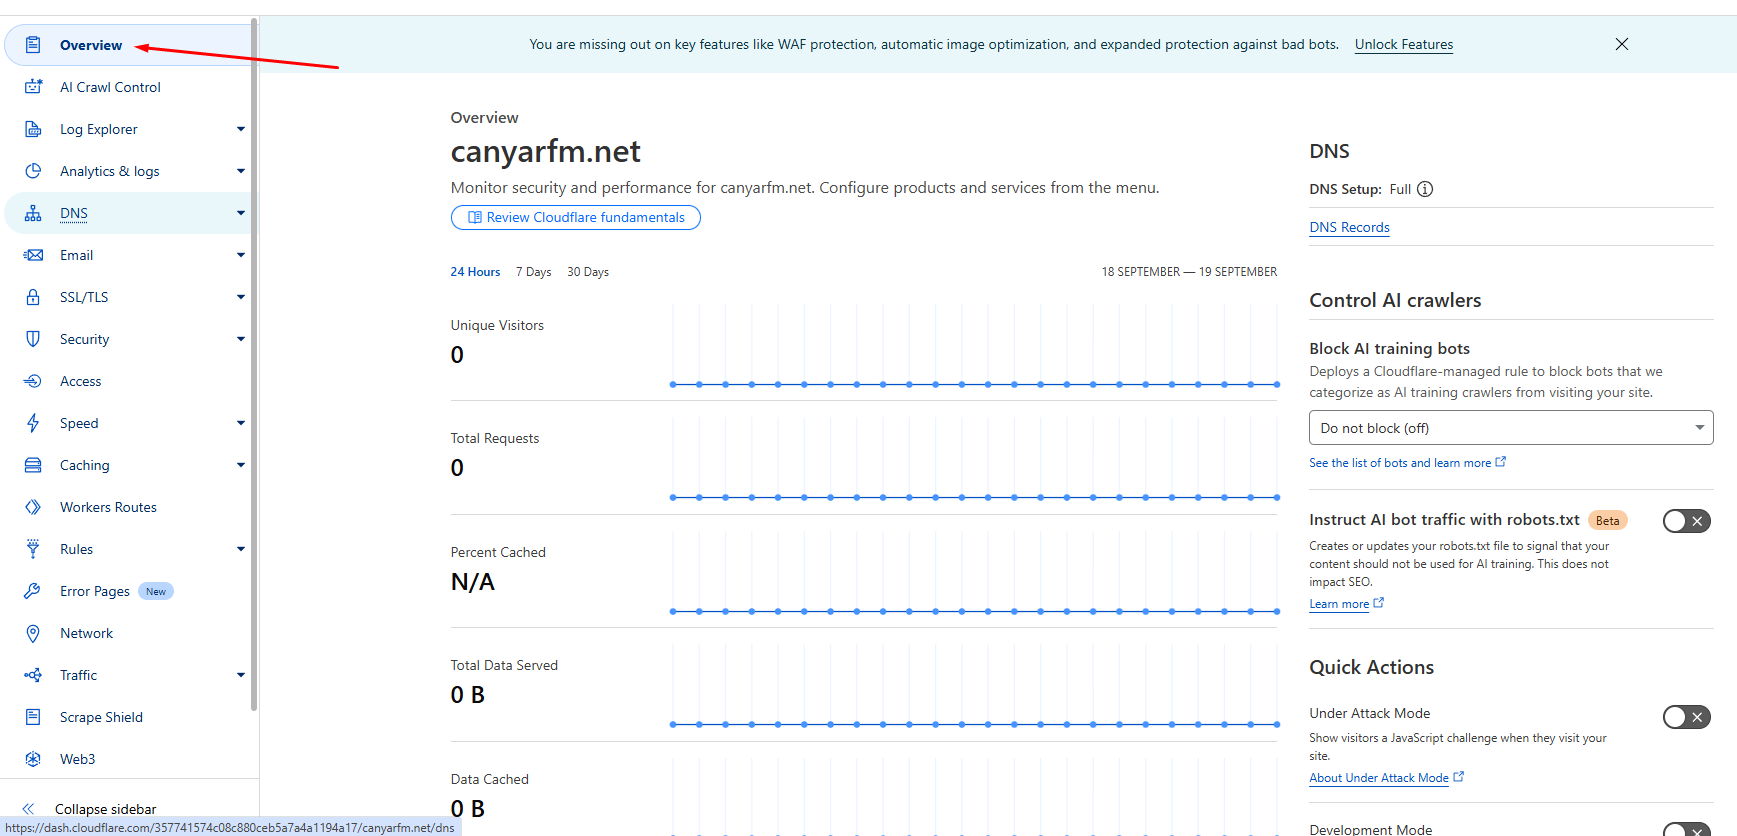Click the Email envelope icon
Screen dimensions: 1737x836
(33, 255)
